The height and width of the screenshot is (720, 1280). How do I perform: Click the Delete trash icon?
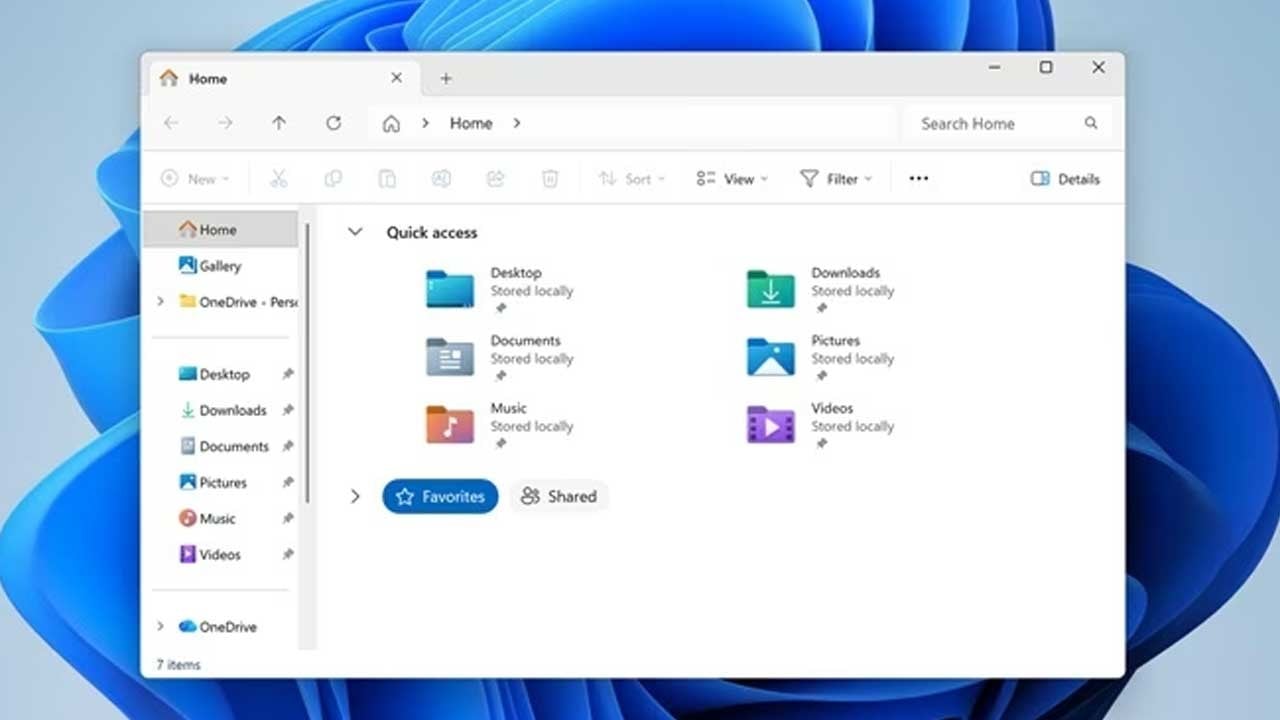[x=549, y=178]
